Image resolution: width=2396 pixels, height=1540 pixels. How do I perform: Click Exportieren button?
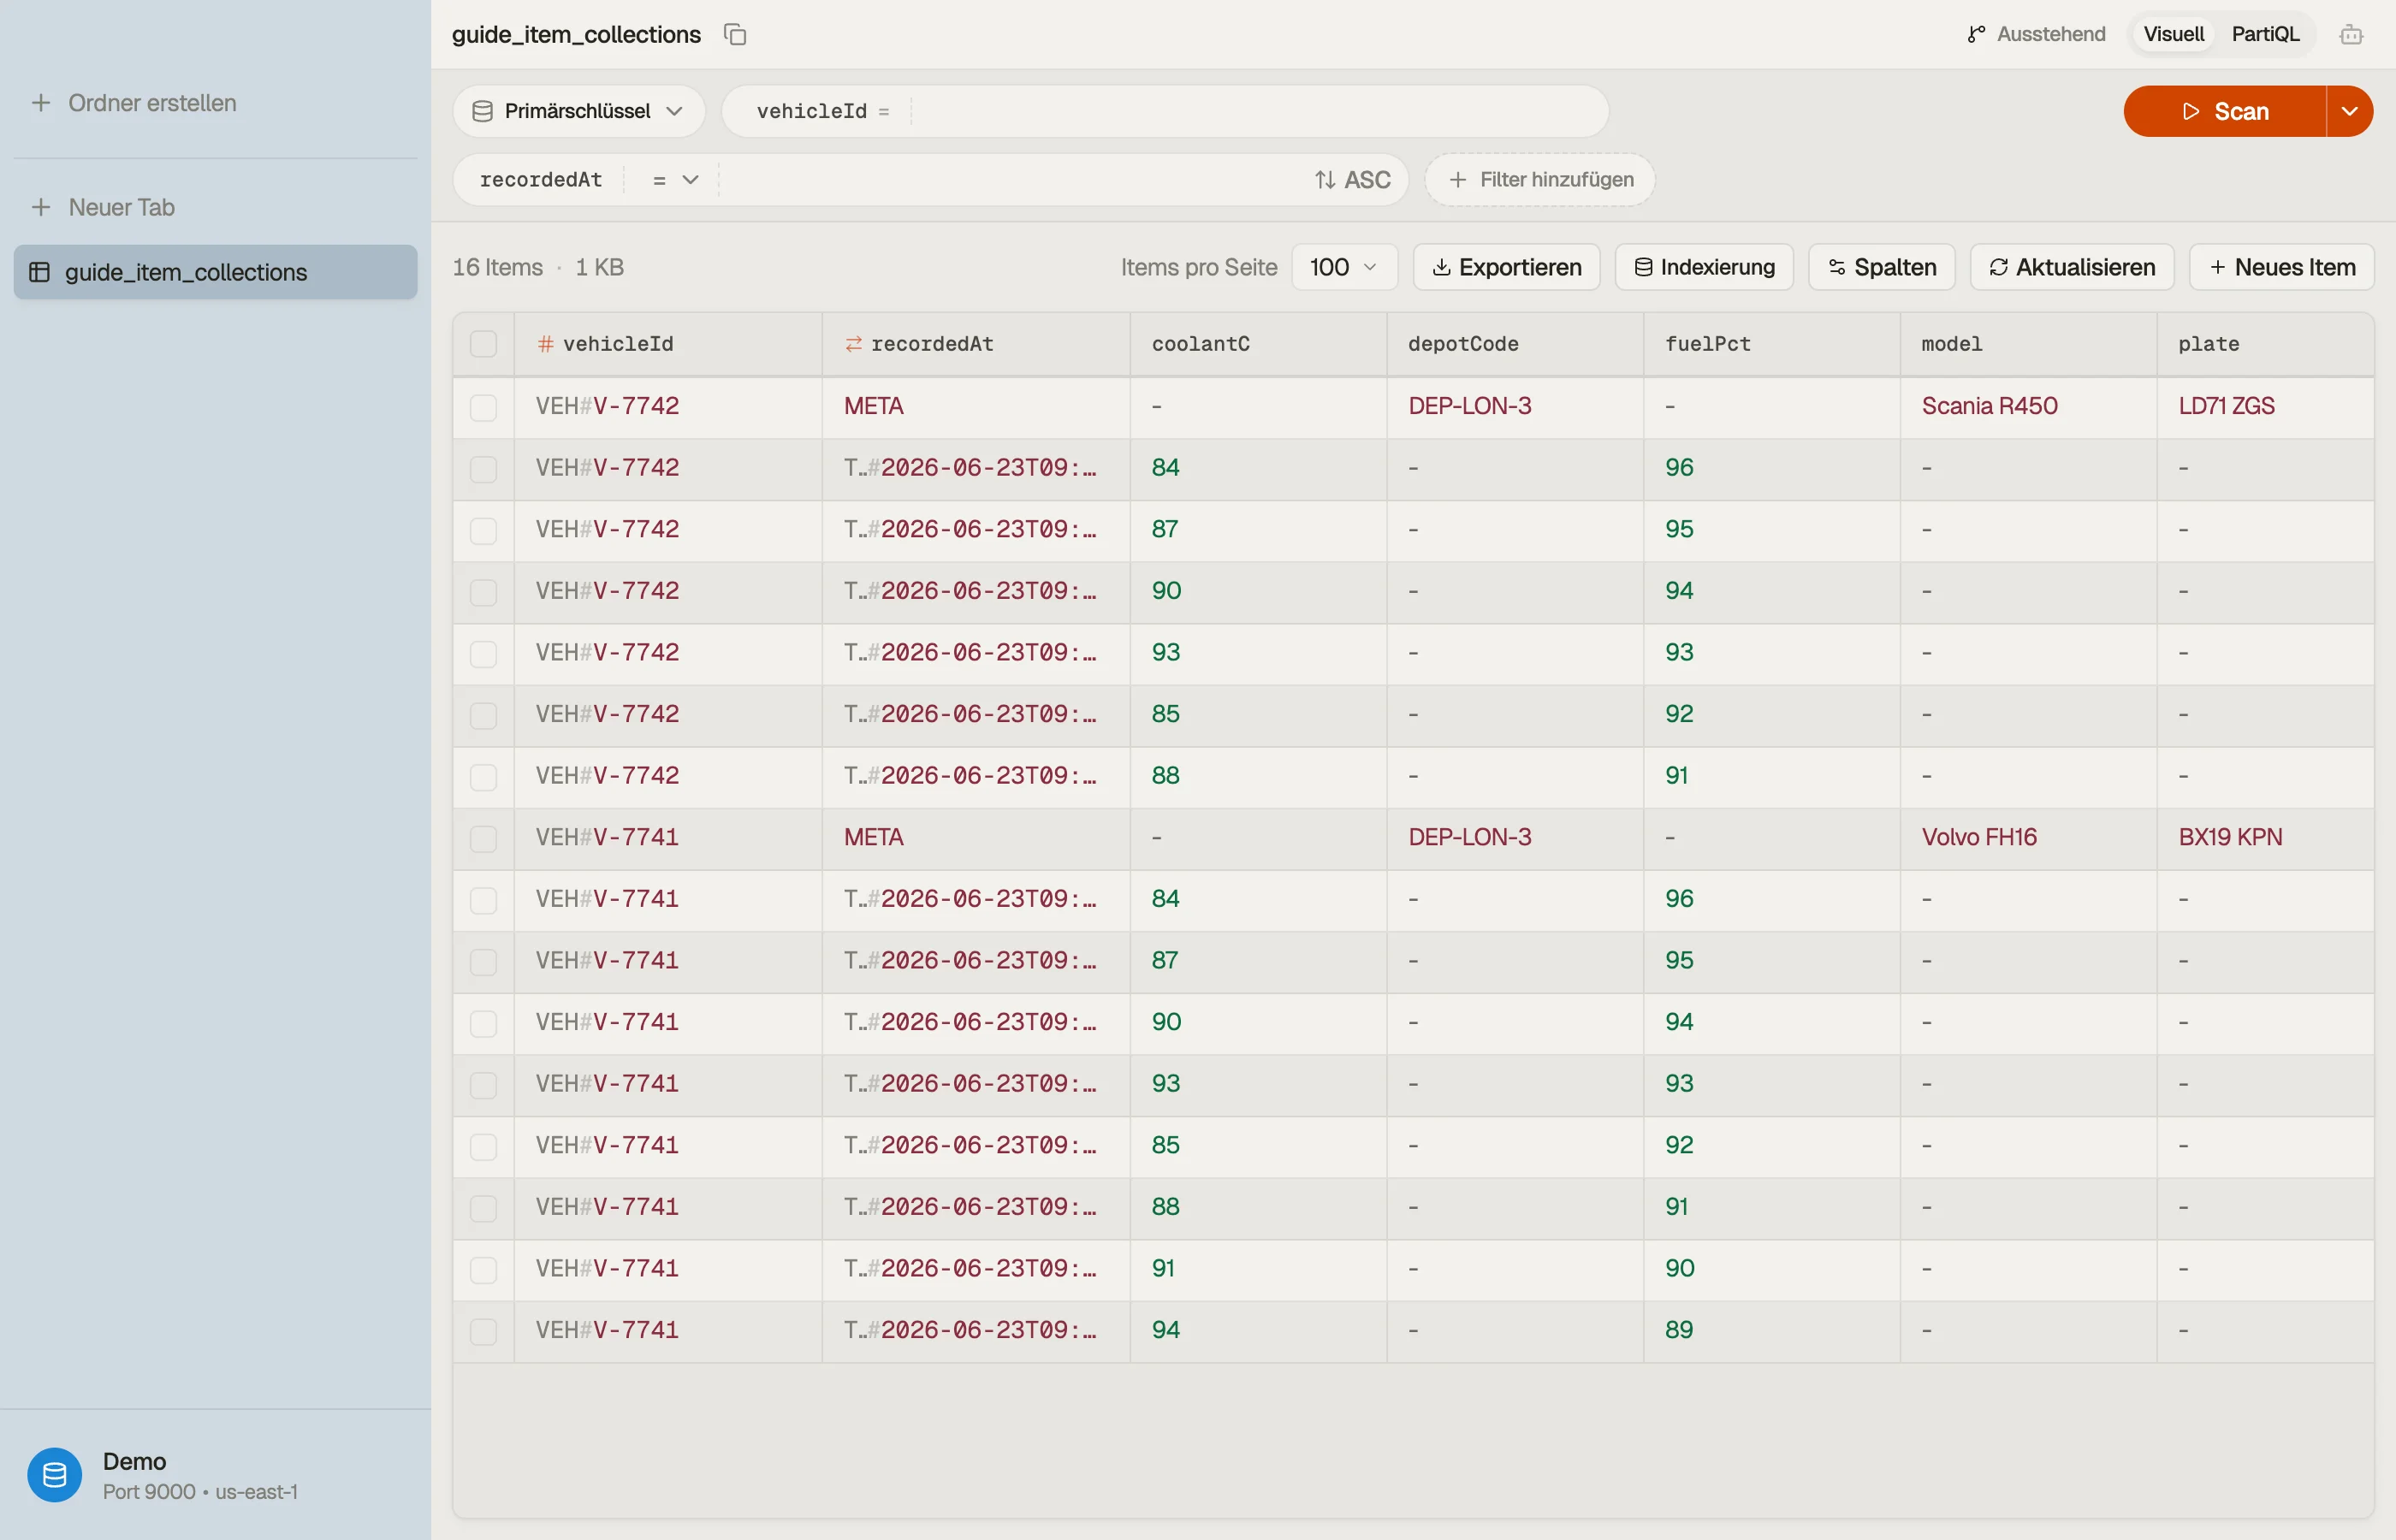click(1506, 267)
